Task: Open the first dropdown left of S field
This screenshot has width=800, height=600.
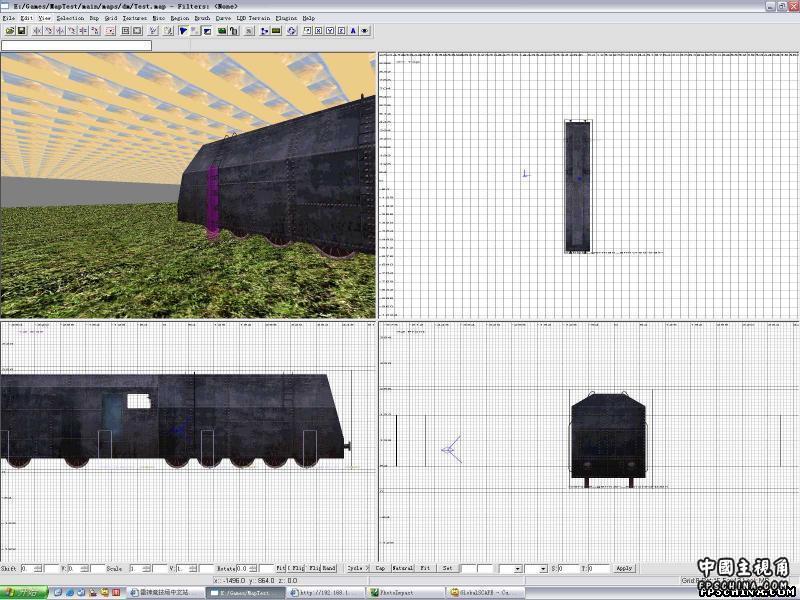Action: 511,568
